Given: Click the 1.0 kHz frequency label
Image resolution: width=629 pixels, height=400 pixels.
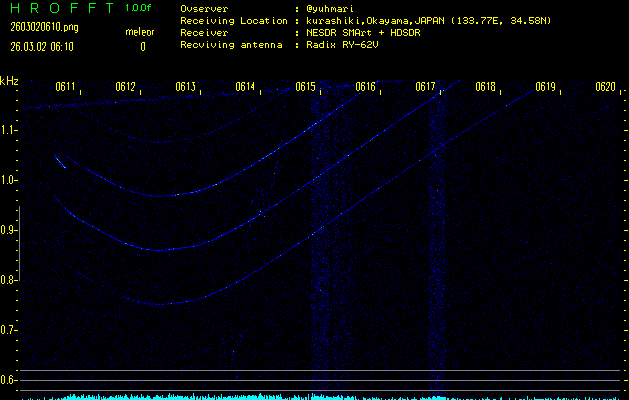Looking at the screenshot, I should 10,180.
